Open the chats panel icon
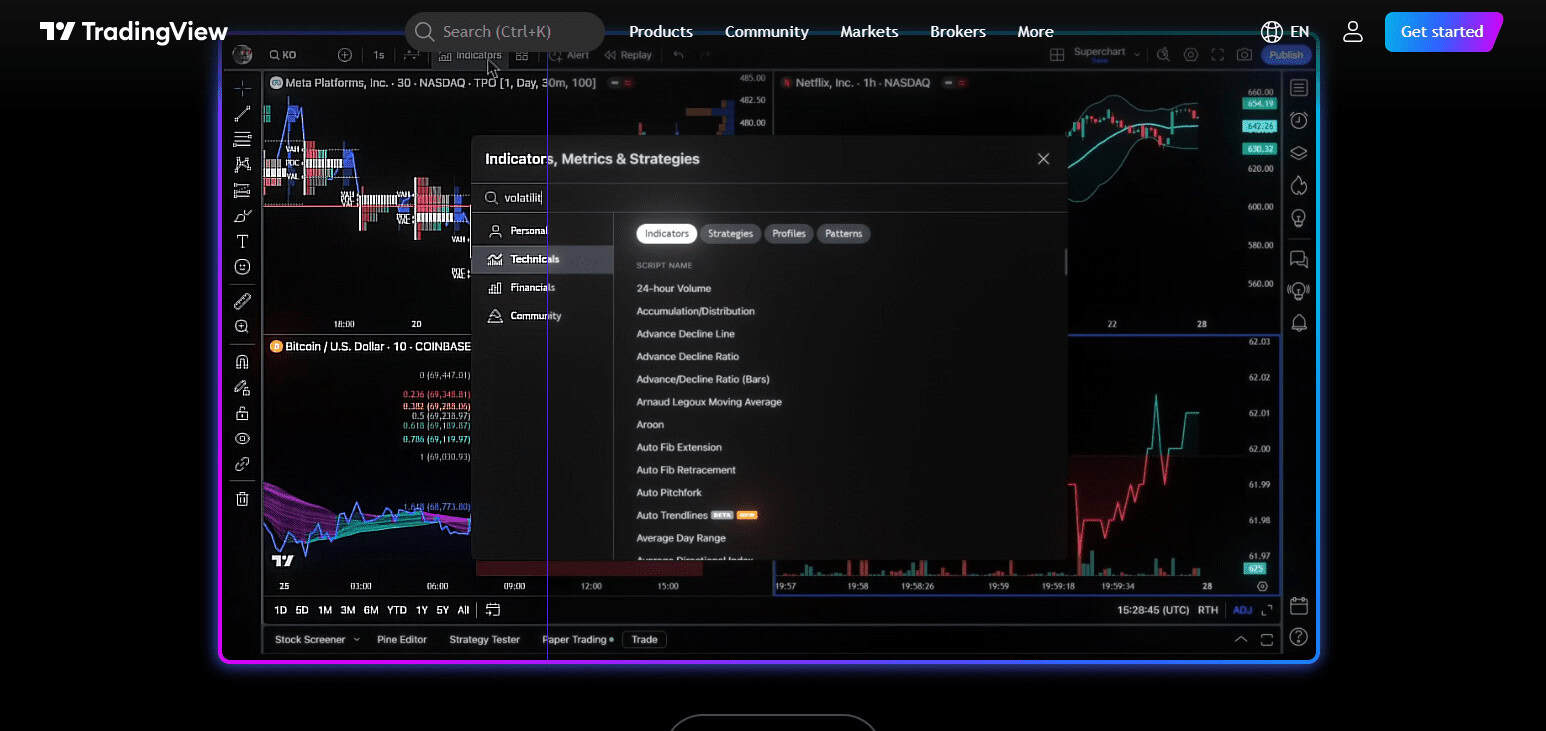This screenshot has width=1546, height=731. pos(1299,260)
